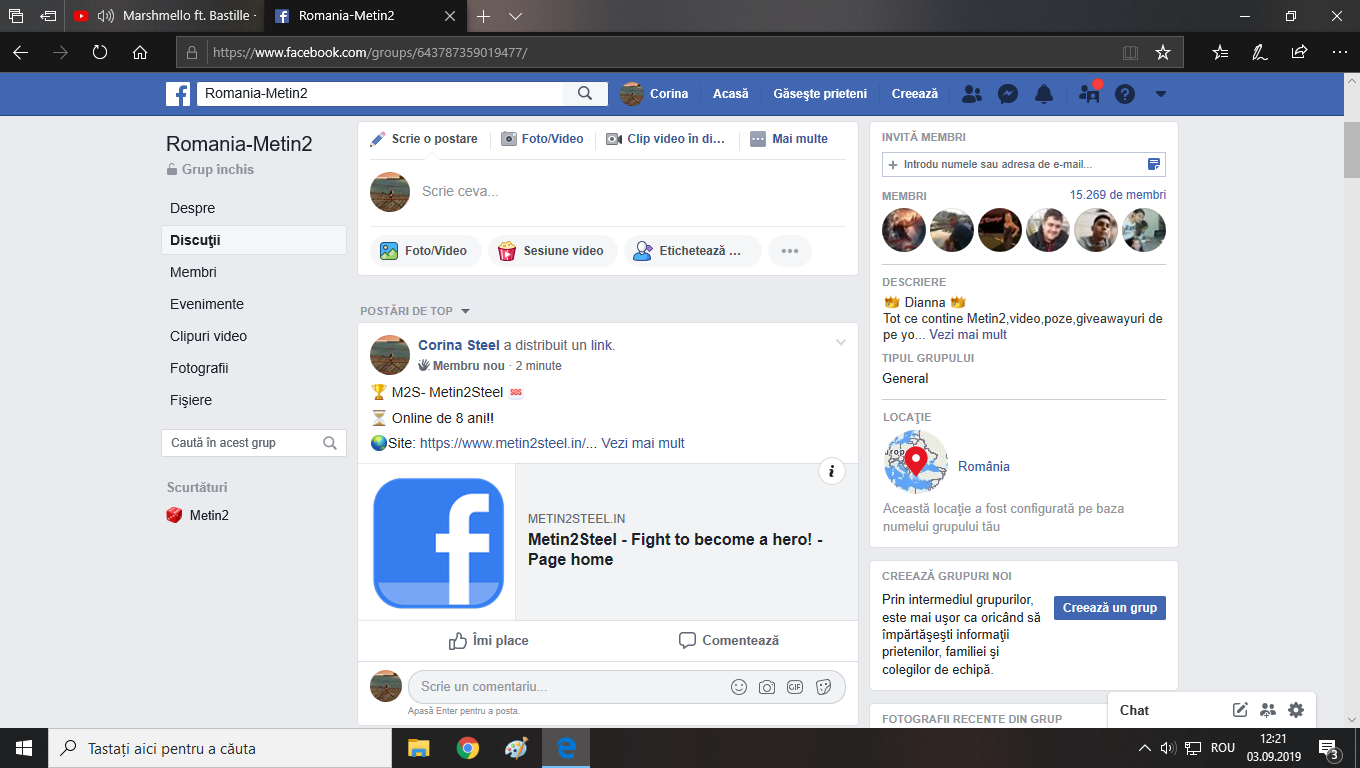
Task: Click the Edge reload button
Action: (100, 52)
